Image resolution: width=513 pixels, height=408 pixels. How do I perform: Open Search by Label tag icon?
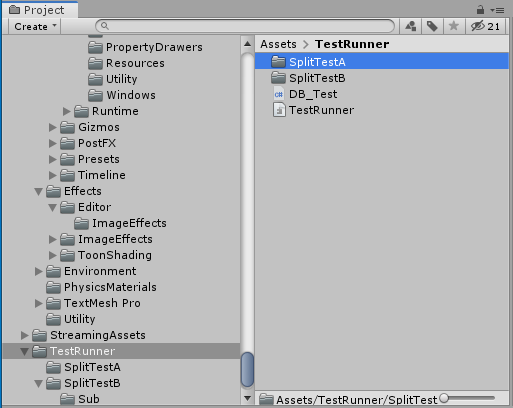432,26
